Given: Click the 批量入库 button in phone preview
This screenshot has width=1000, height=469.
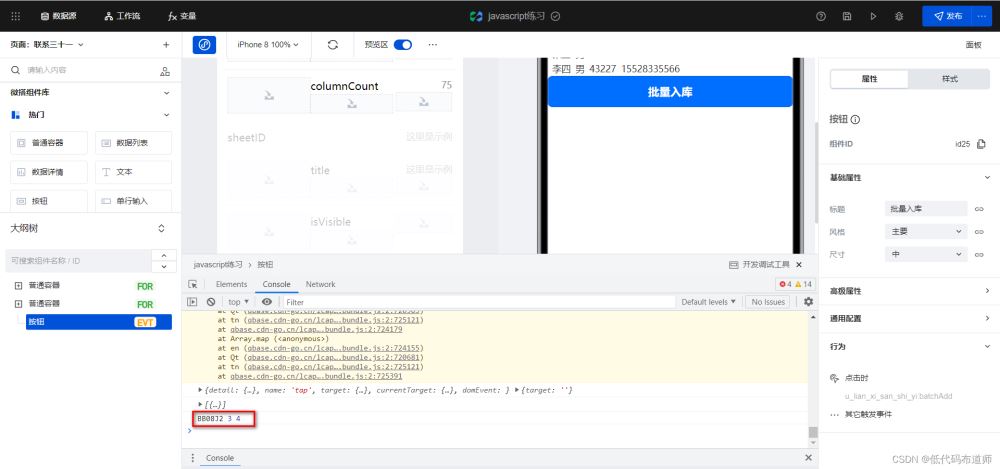Looking at the screenshot, I should click(670, 92).
